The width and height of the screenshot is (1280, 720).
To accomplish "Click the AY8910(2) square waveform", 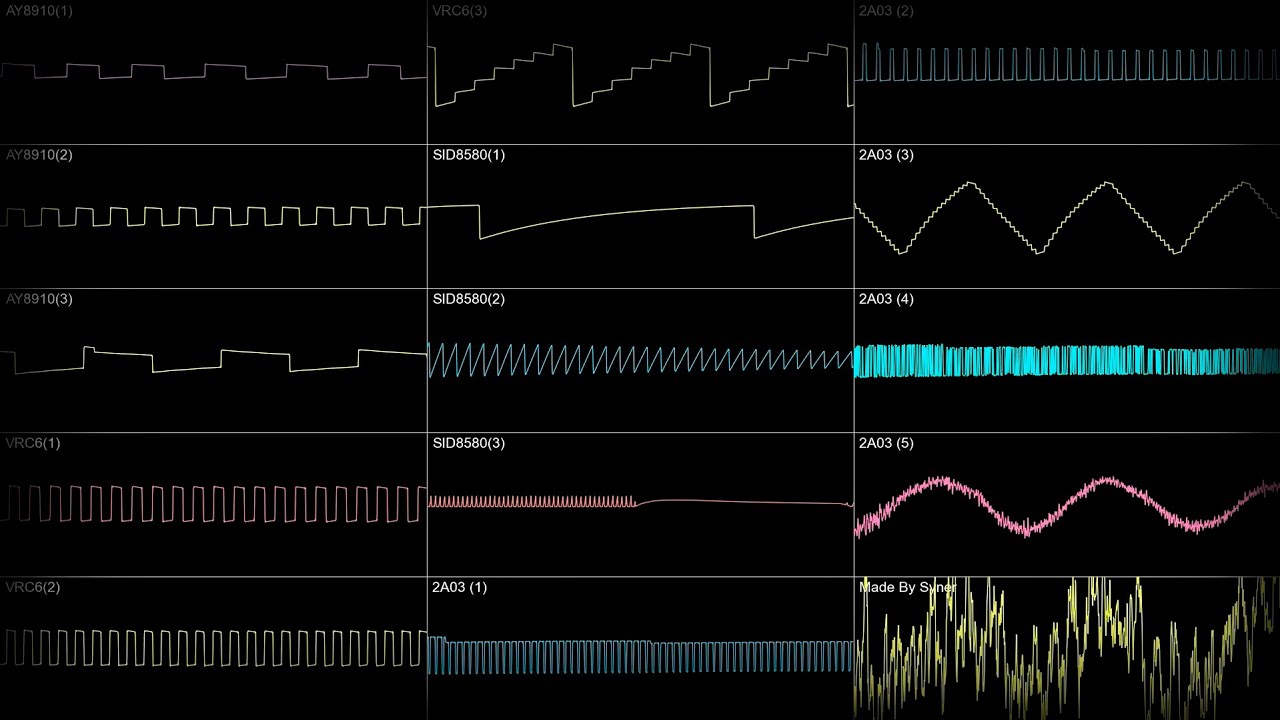I will pos(213,216).
